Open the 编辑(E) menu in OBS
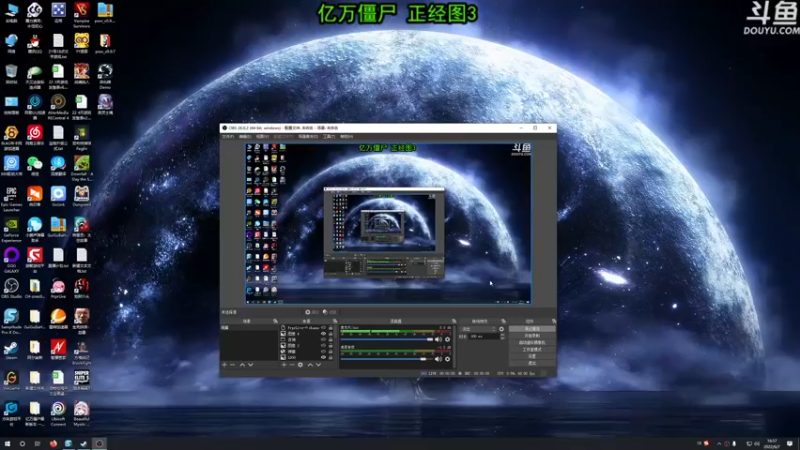This screenshot has height=450, width=800. click(x=245, y=136)
